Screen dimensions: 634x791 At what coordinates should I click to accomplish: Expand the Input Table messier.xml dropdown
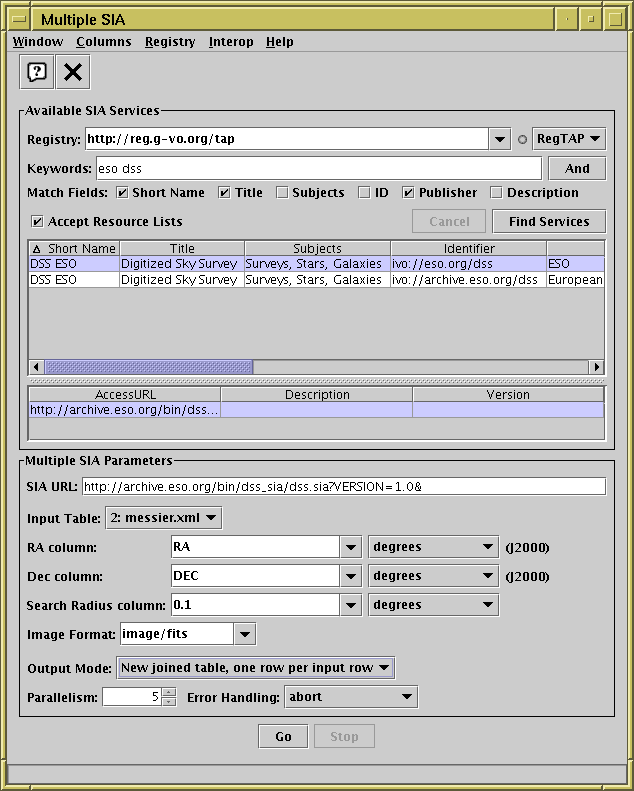[x=163, y=518]
